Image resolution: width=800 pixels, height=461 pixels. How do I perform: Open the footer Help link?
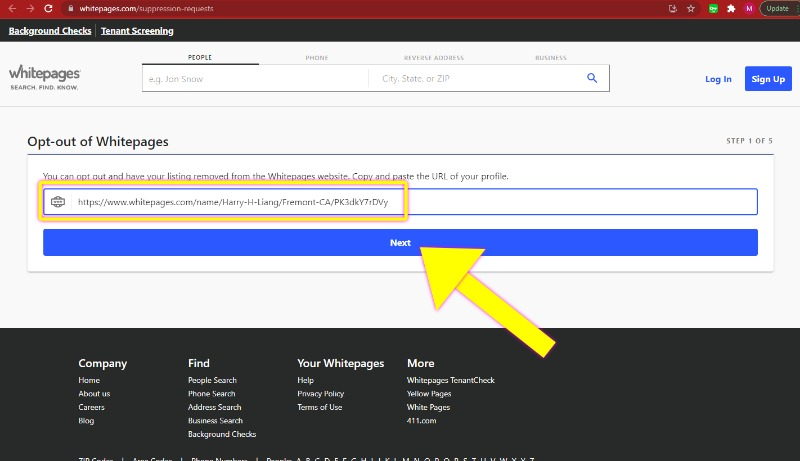[305, 380]
